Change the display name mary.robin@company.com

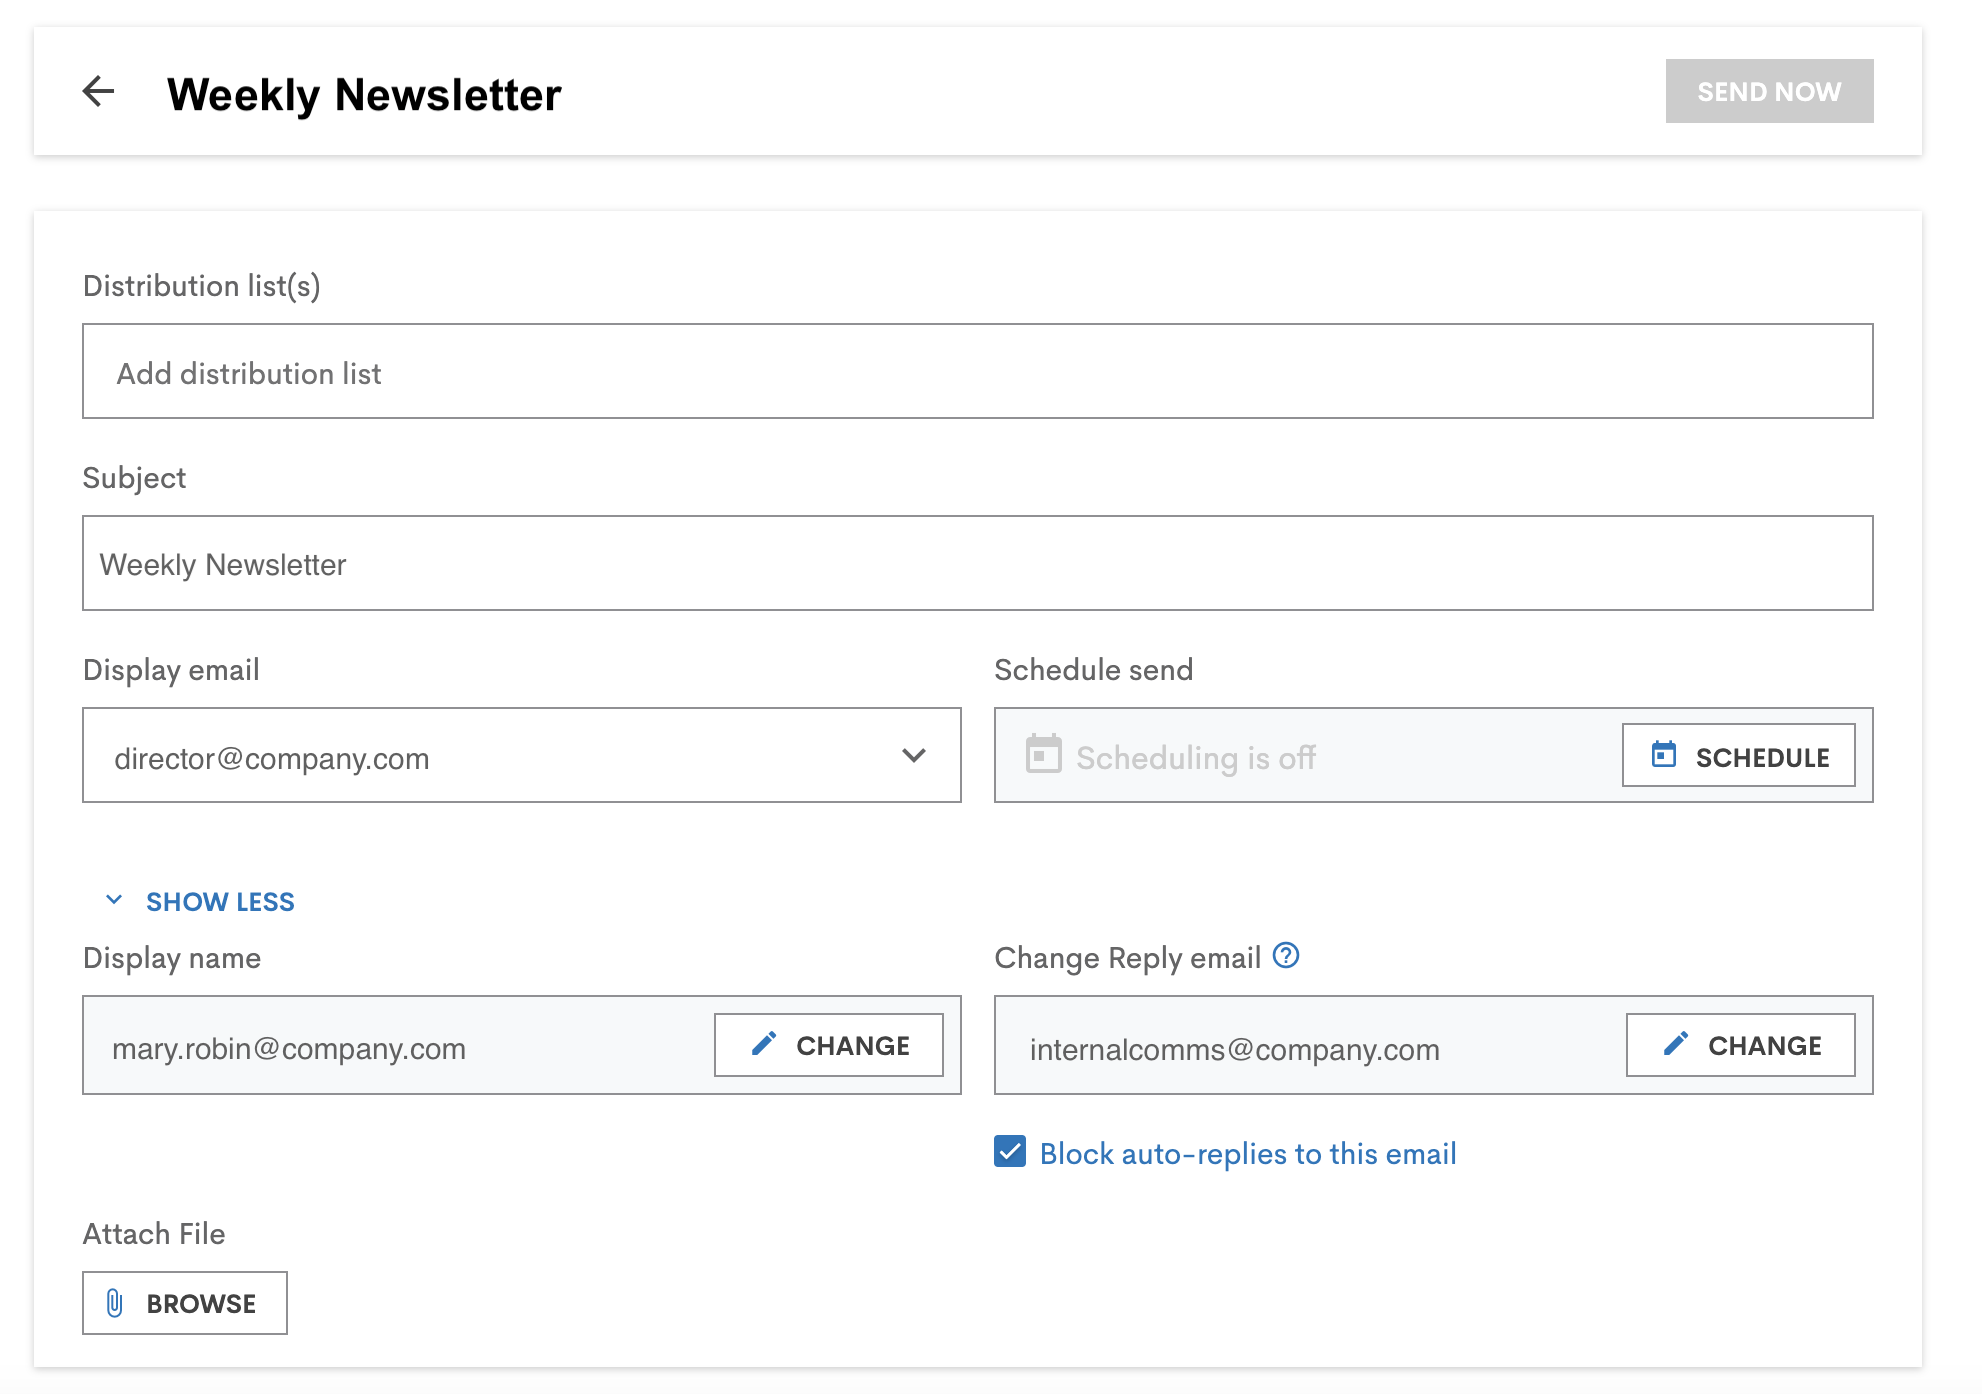[828, 1044]
